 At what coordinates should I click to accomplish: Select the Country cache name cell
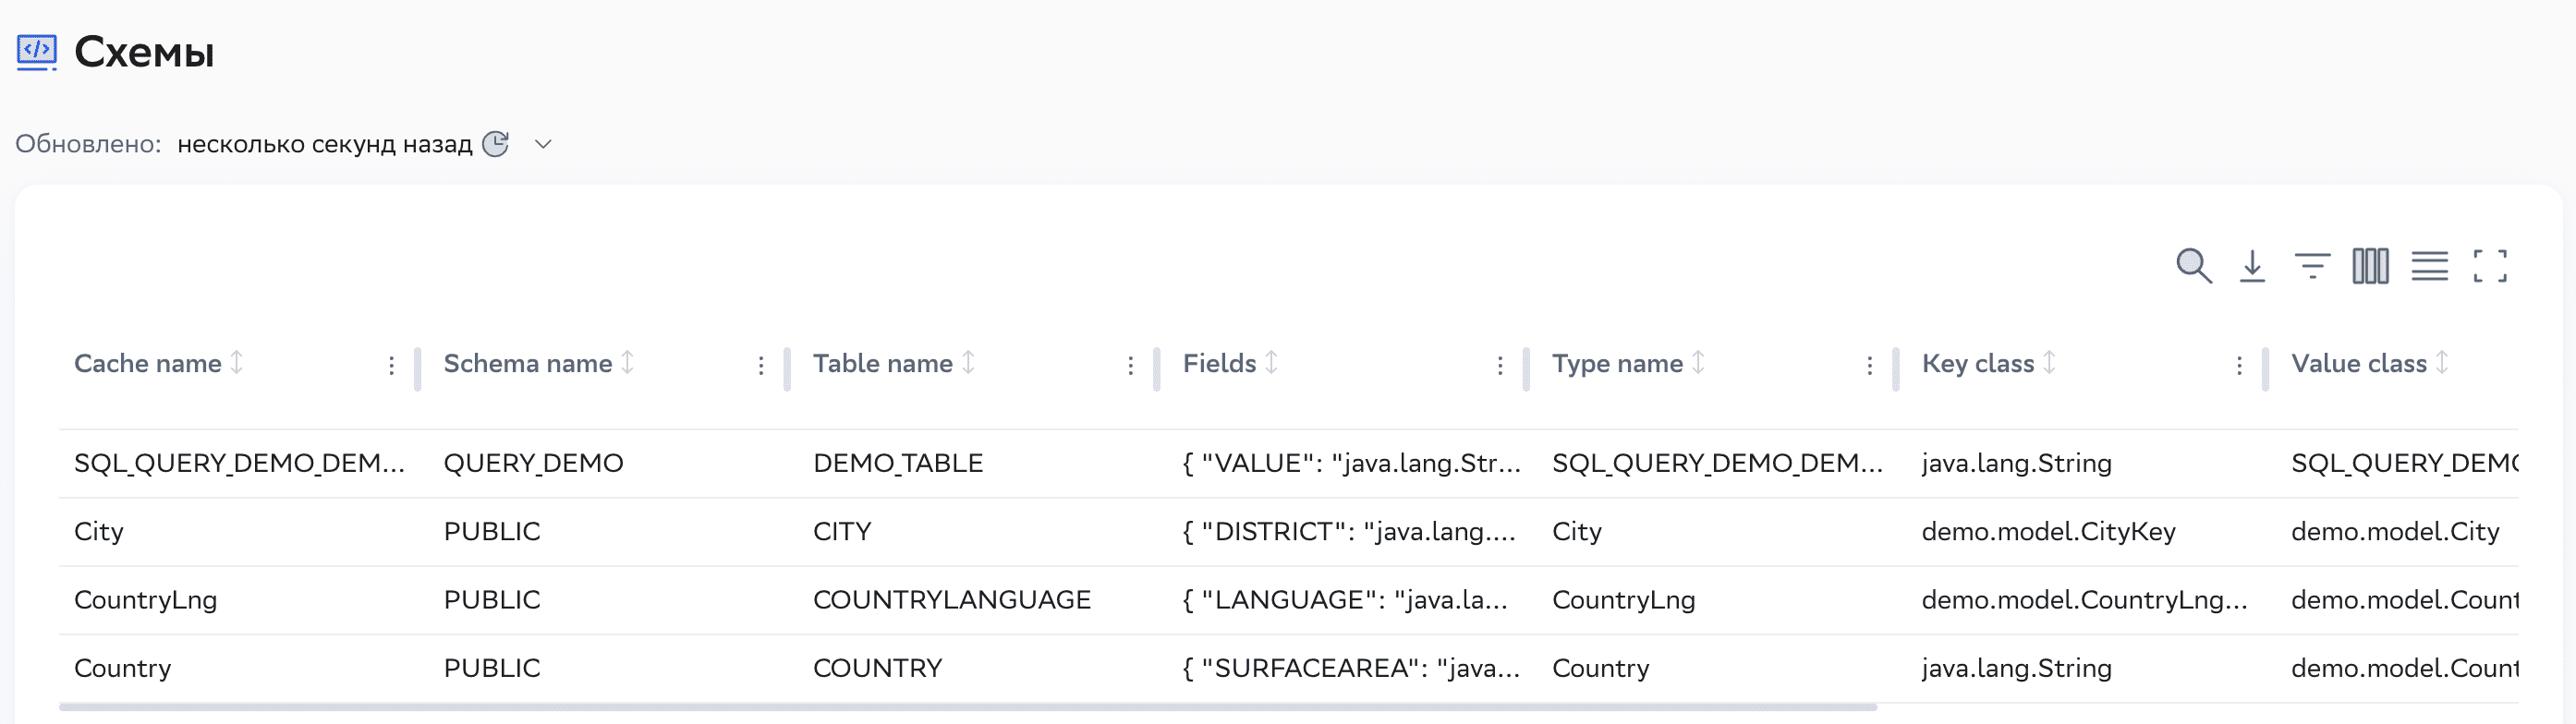[123, 668]
